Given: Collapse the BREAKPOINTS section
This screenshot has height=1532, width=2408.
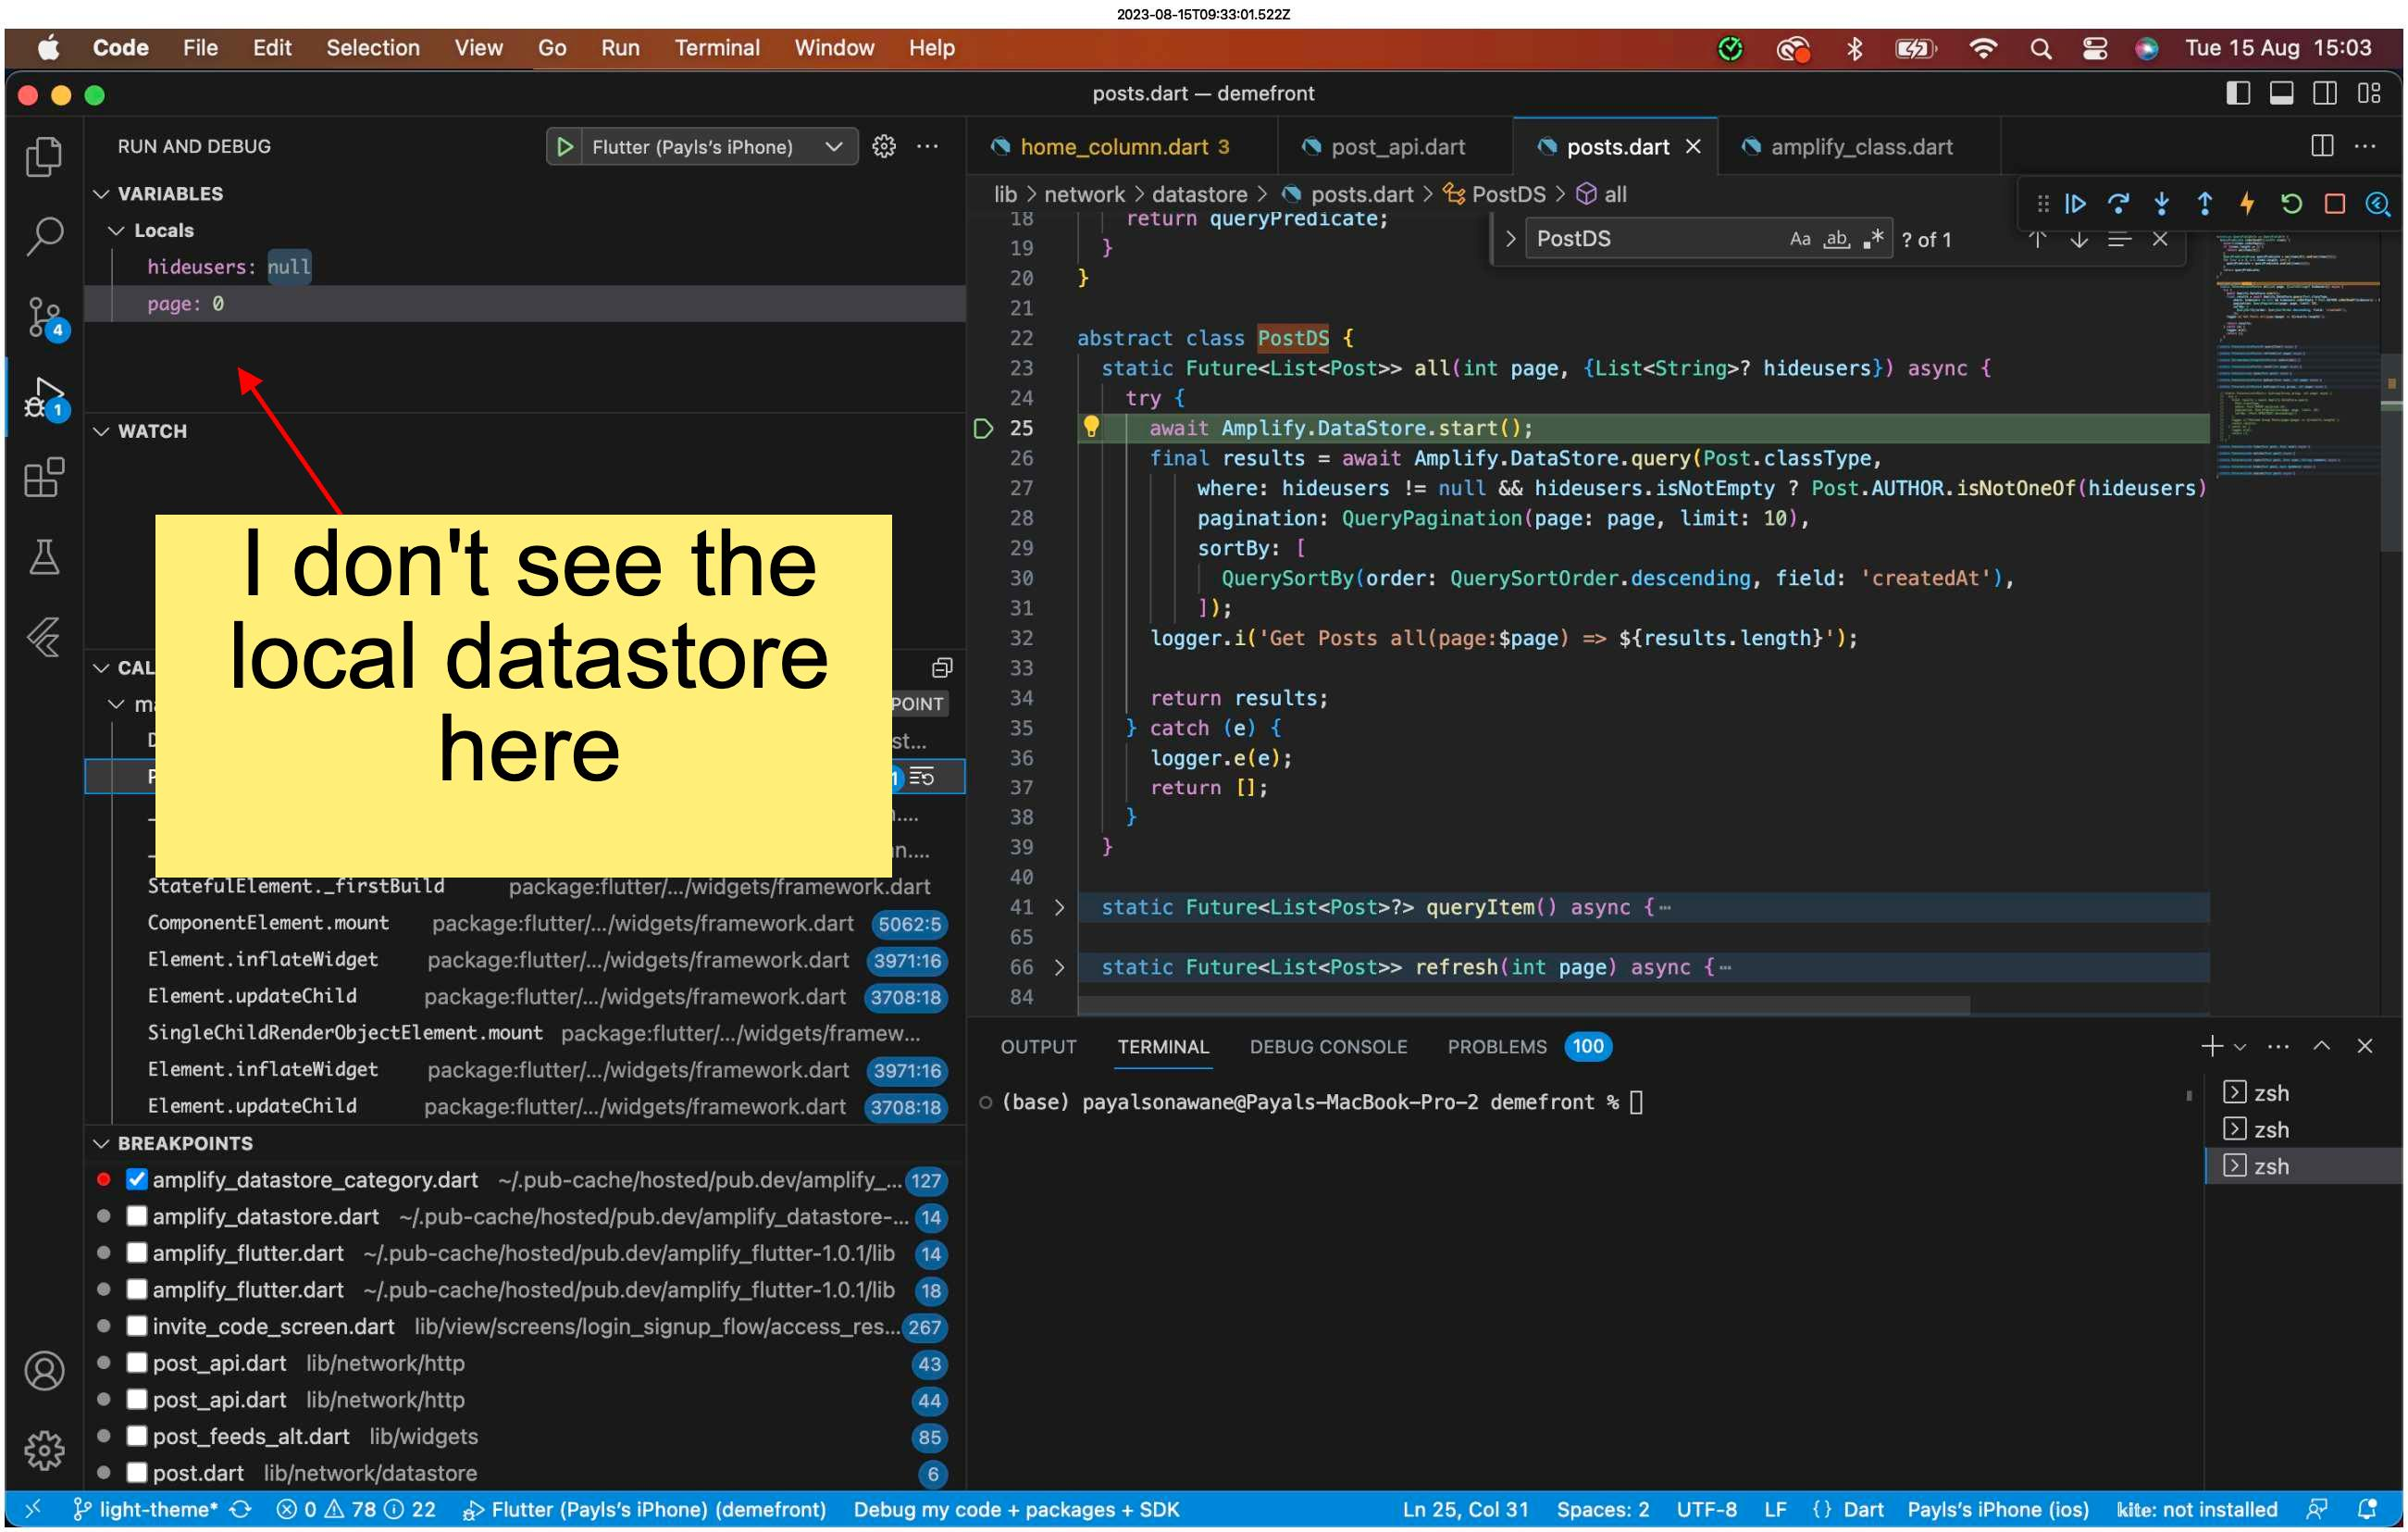Looking at the screenshot, I should click(x=101, y=1143).
